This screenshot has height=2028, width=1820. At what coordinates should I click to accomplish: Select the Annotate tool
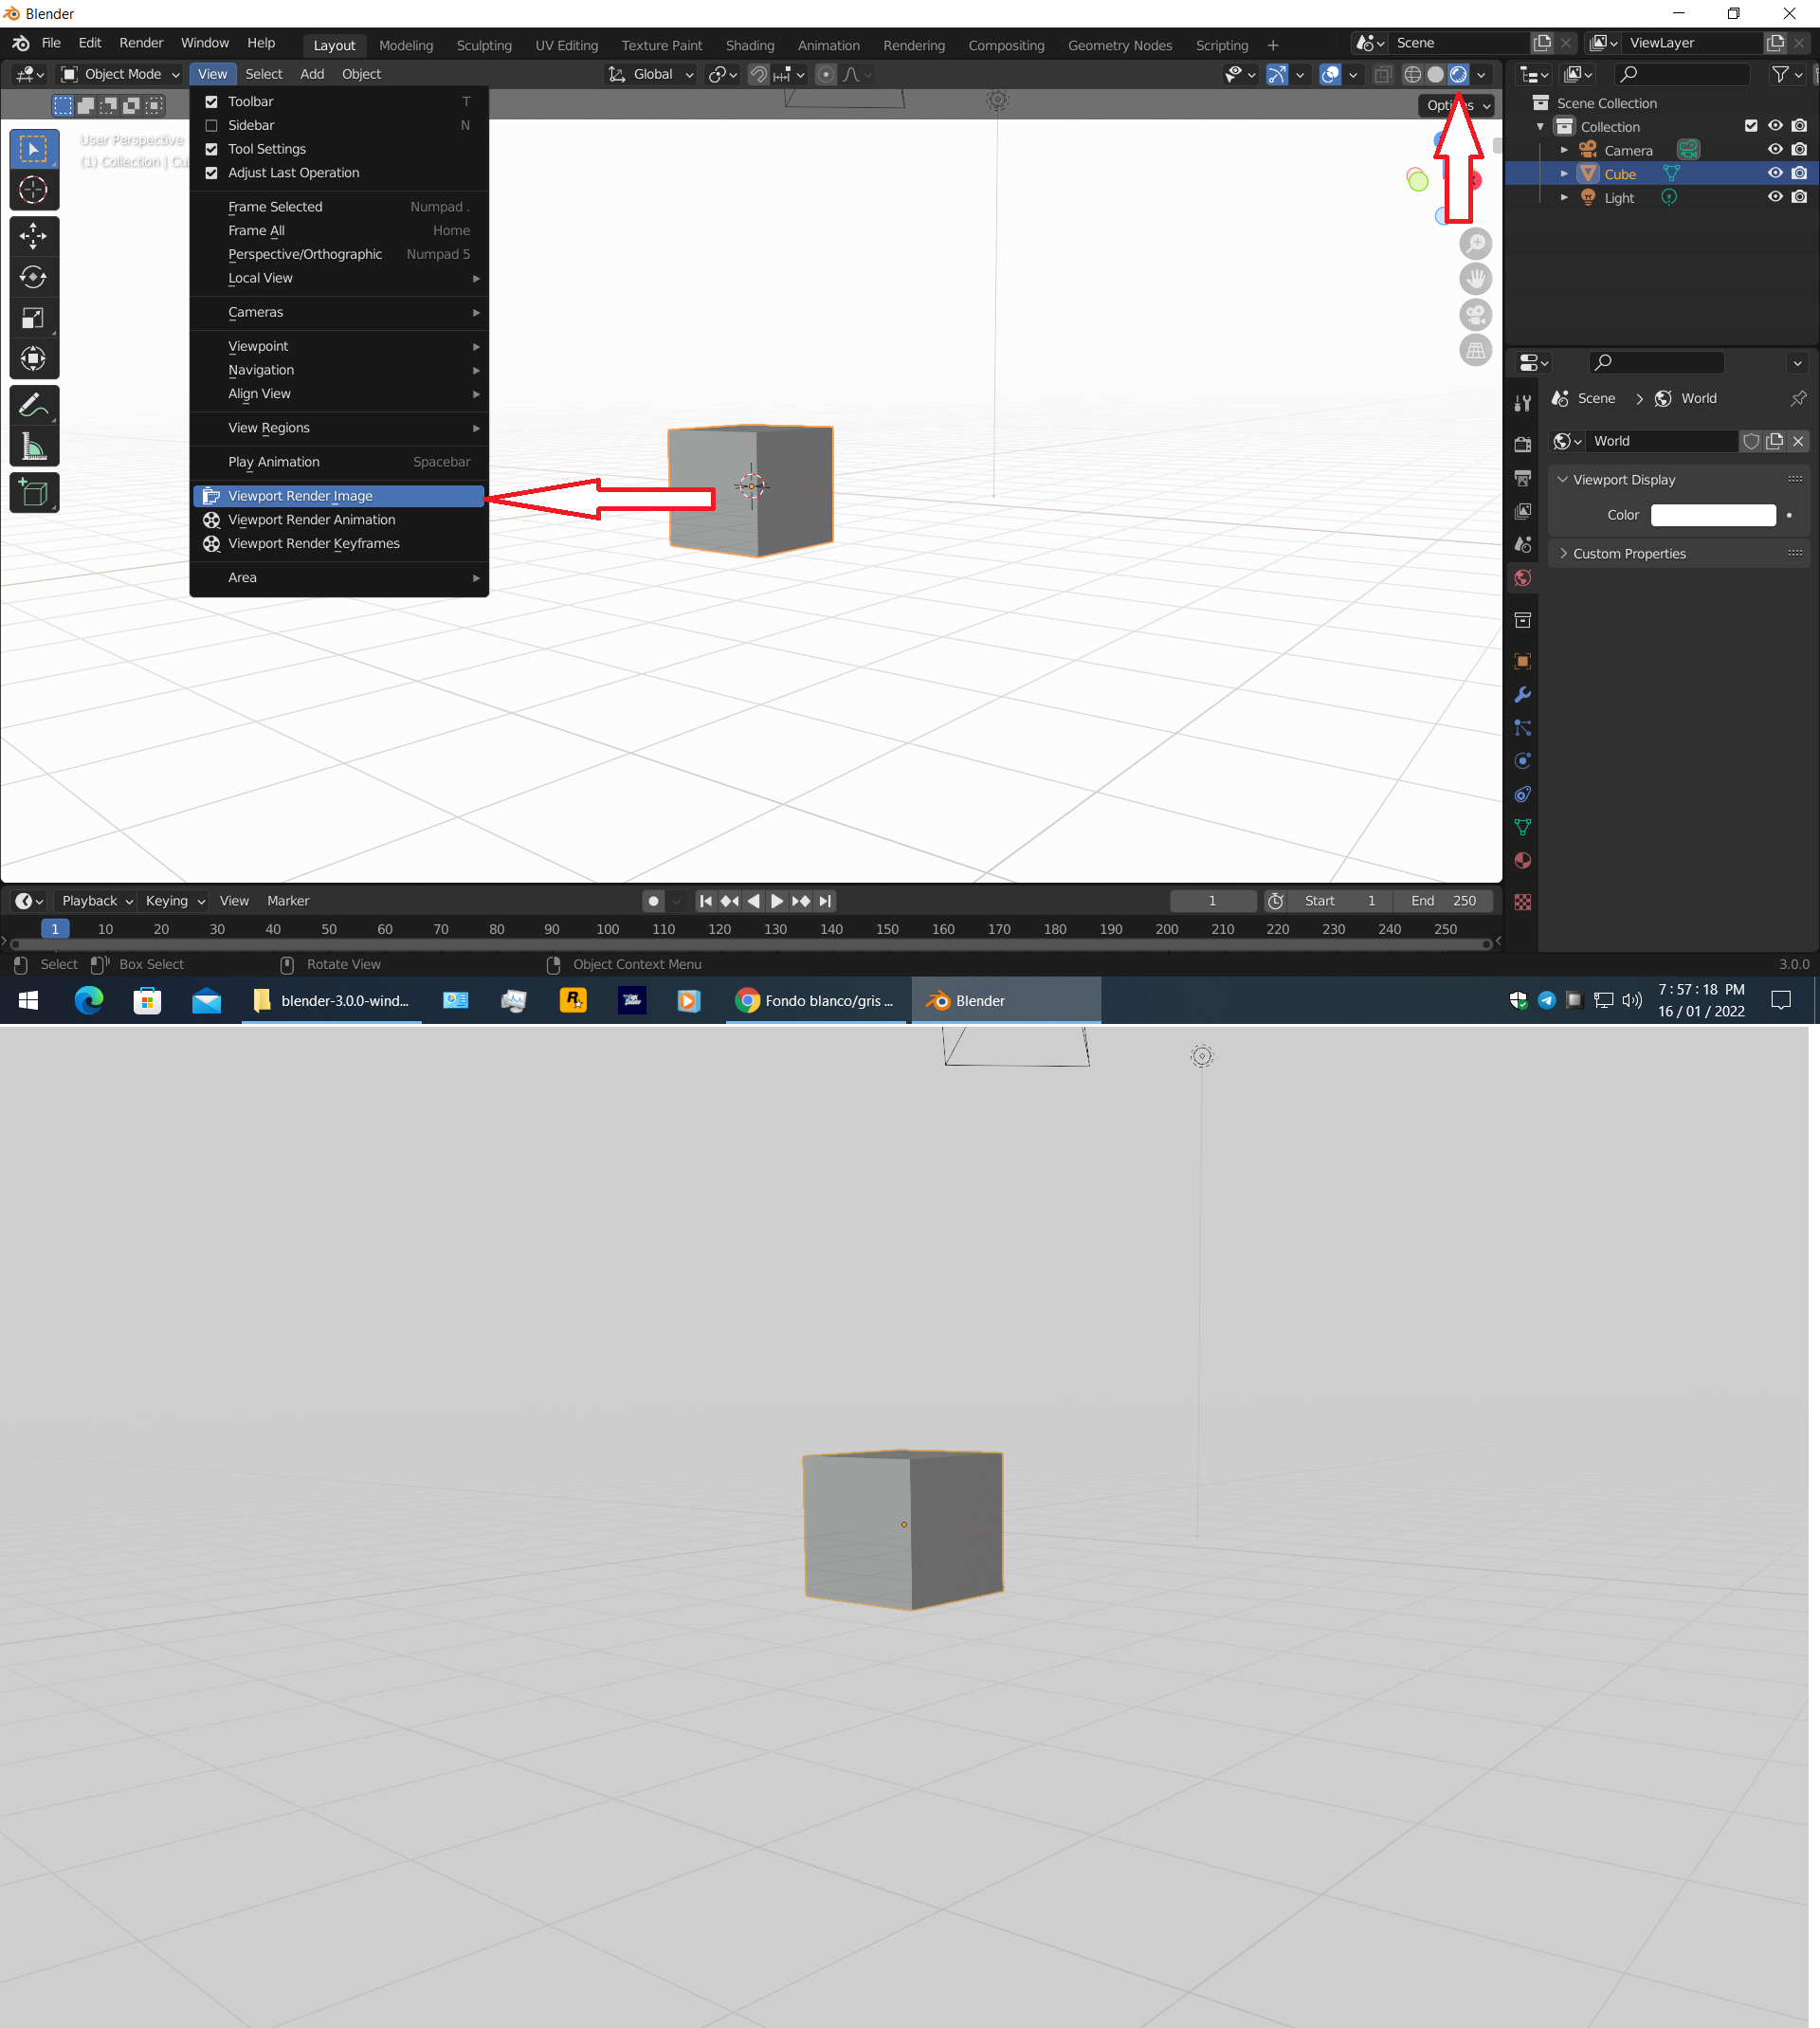point(34,405)
